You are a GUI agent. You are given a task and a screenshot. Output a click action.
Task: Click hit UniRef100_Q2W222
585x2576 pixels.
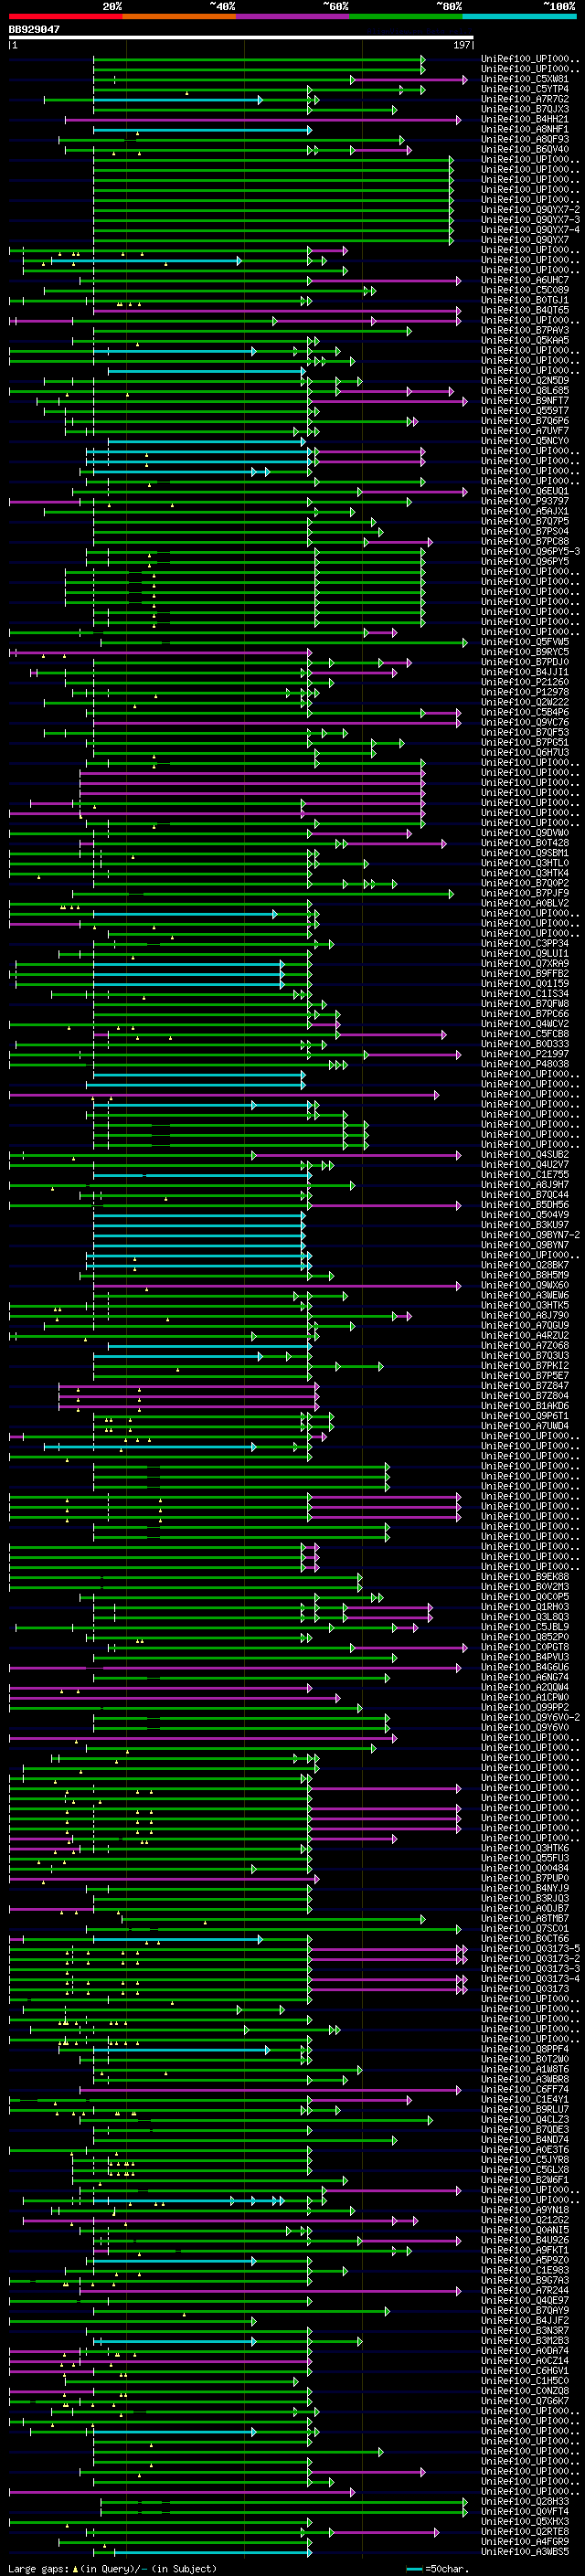coord(525,702)
